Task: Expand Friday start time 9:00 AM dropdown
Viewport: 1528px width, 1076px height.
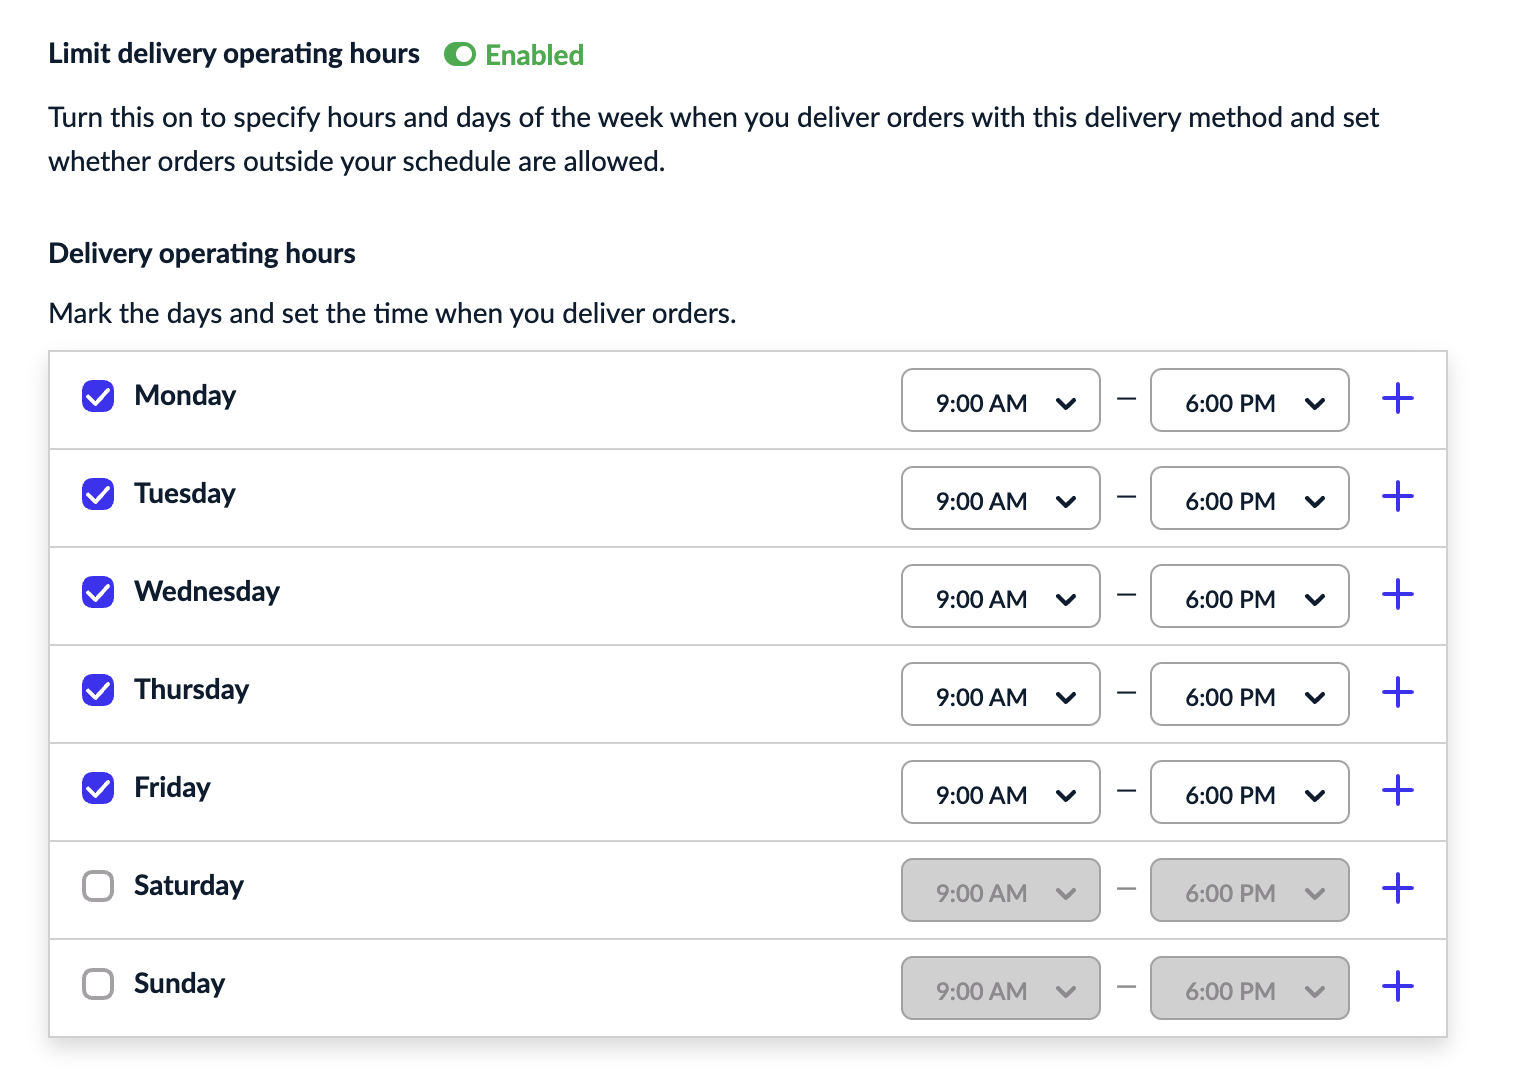Action: (1000, 793)
